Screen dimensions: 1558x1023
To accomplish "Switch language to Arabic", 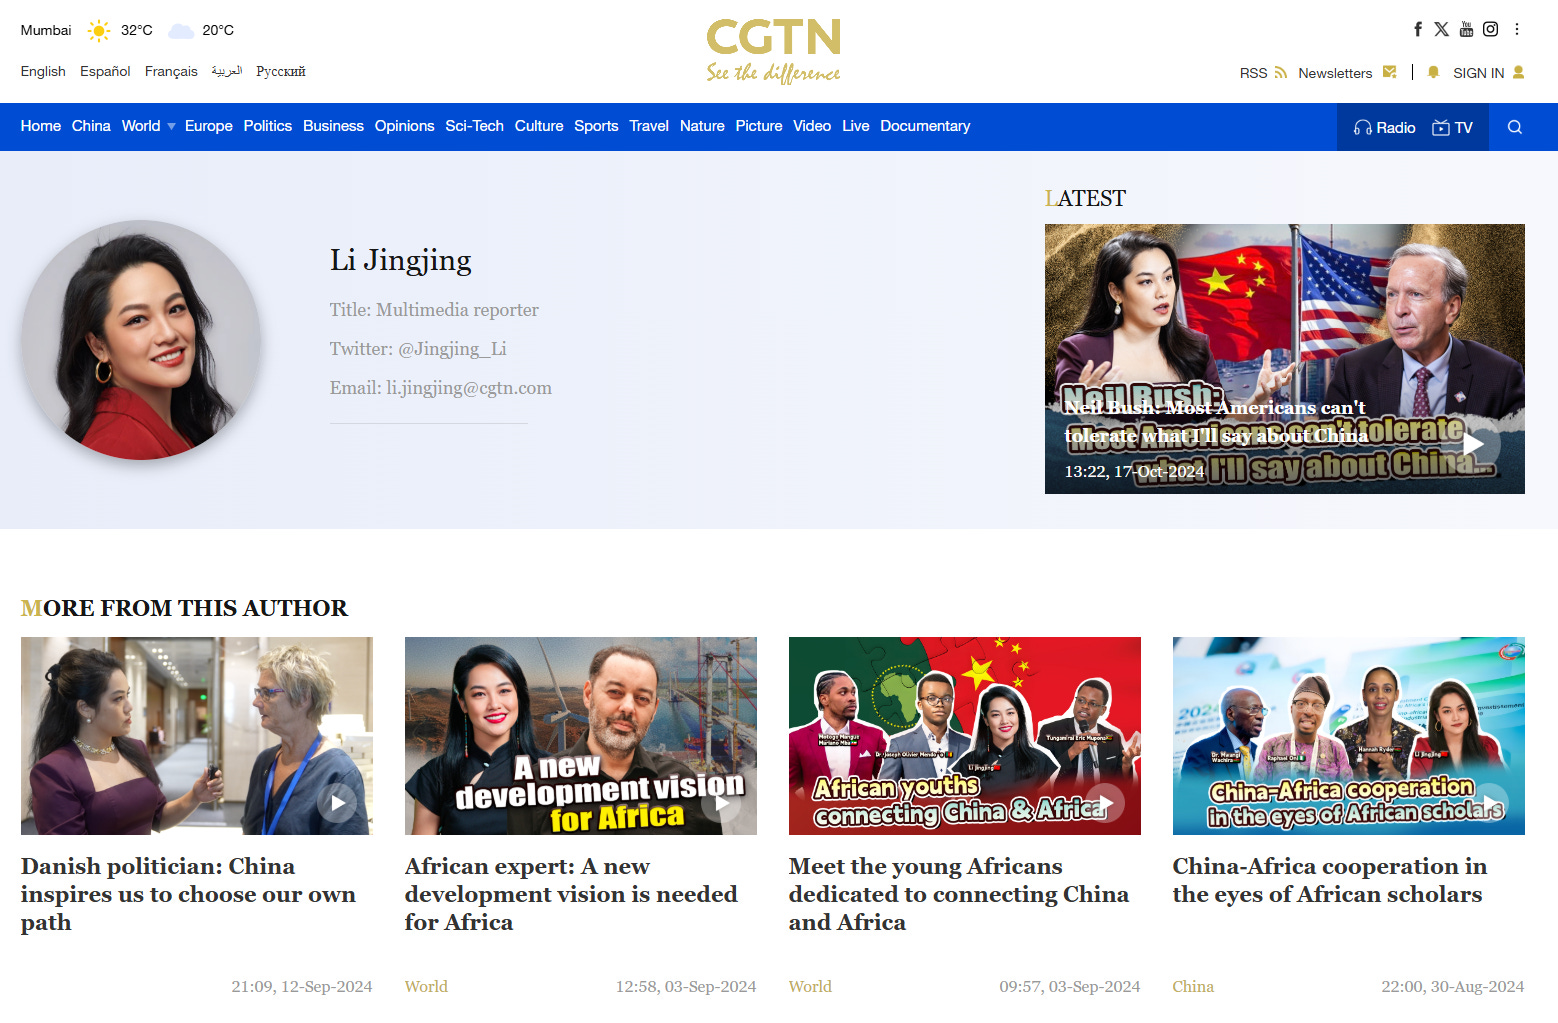I will pyautogui.click(x=227, y=71).
